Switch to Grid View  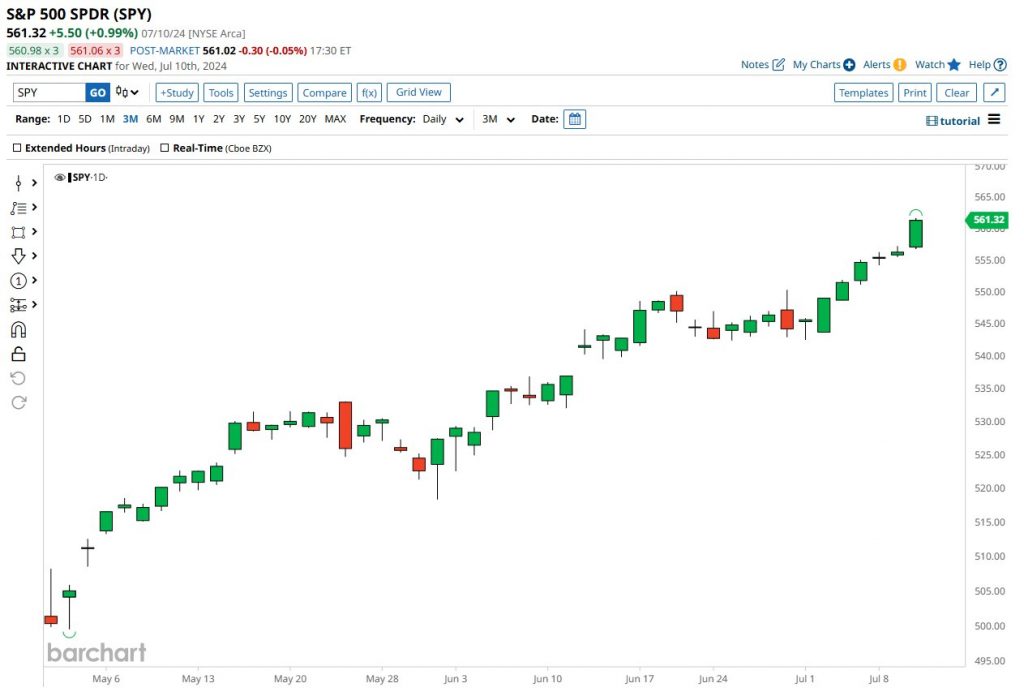(x=419, y=92)
